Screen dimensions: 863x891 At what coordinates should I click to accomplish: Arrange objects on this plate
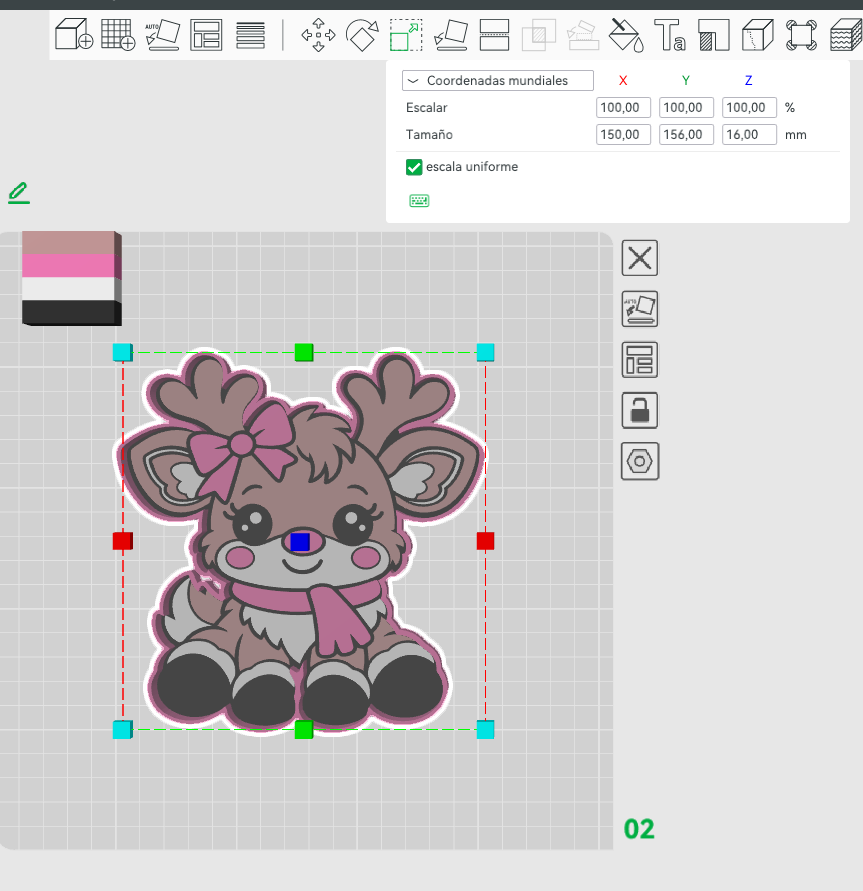[640, 360]
